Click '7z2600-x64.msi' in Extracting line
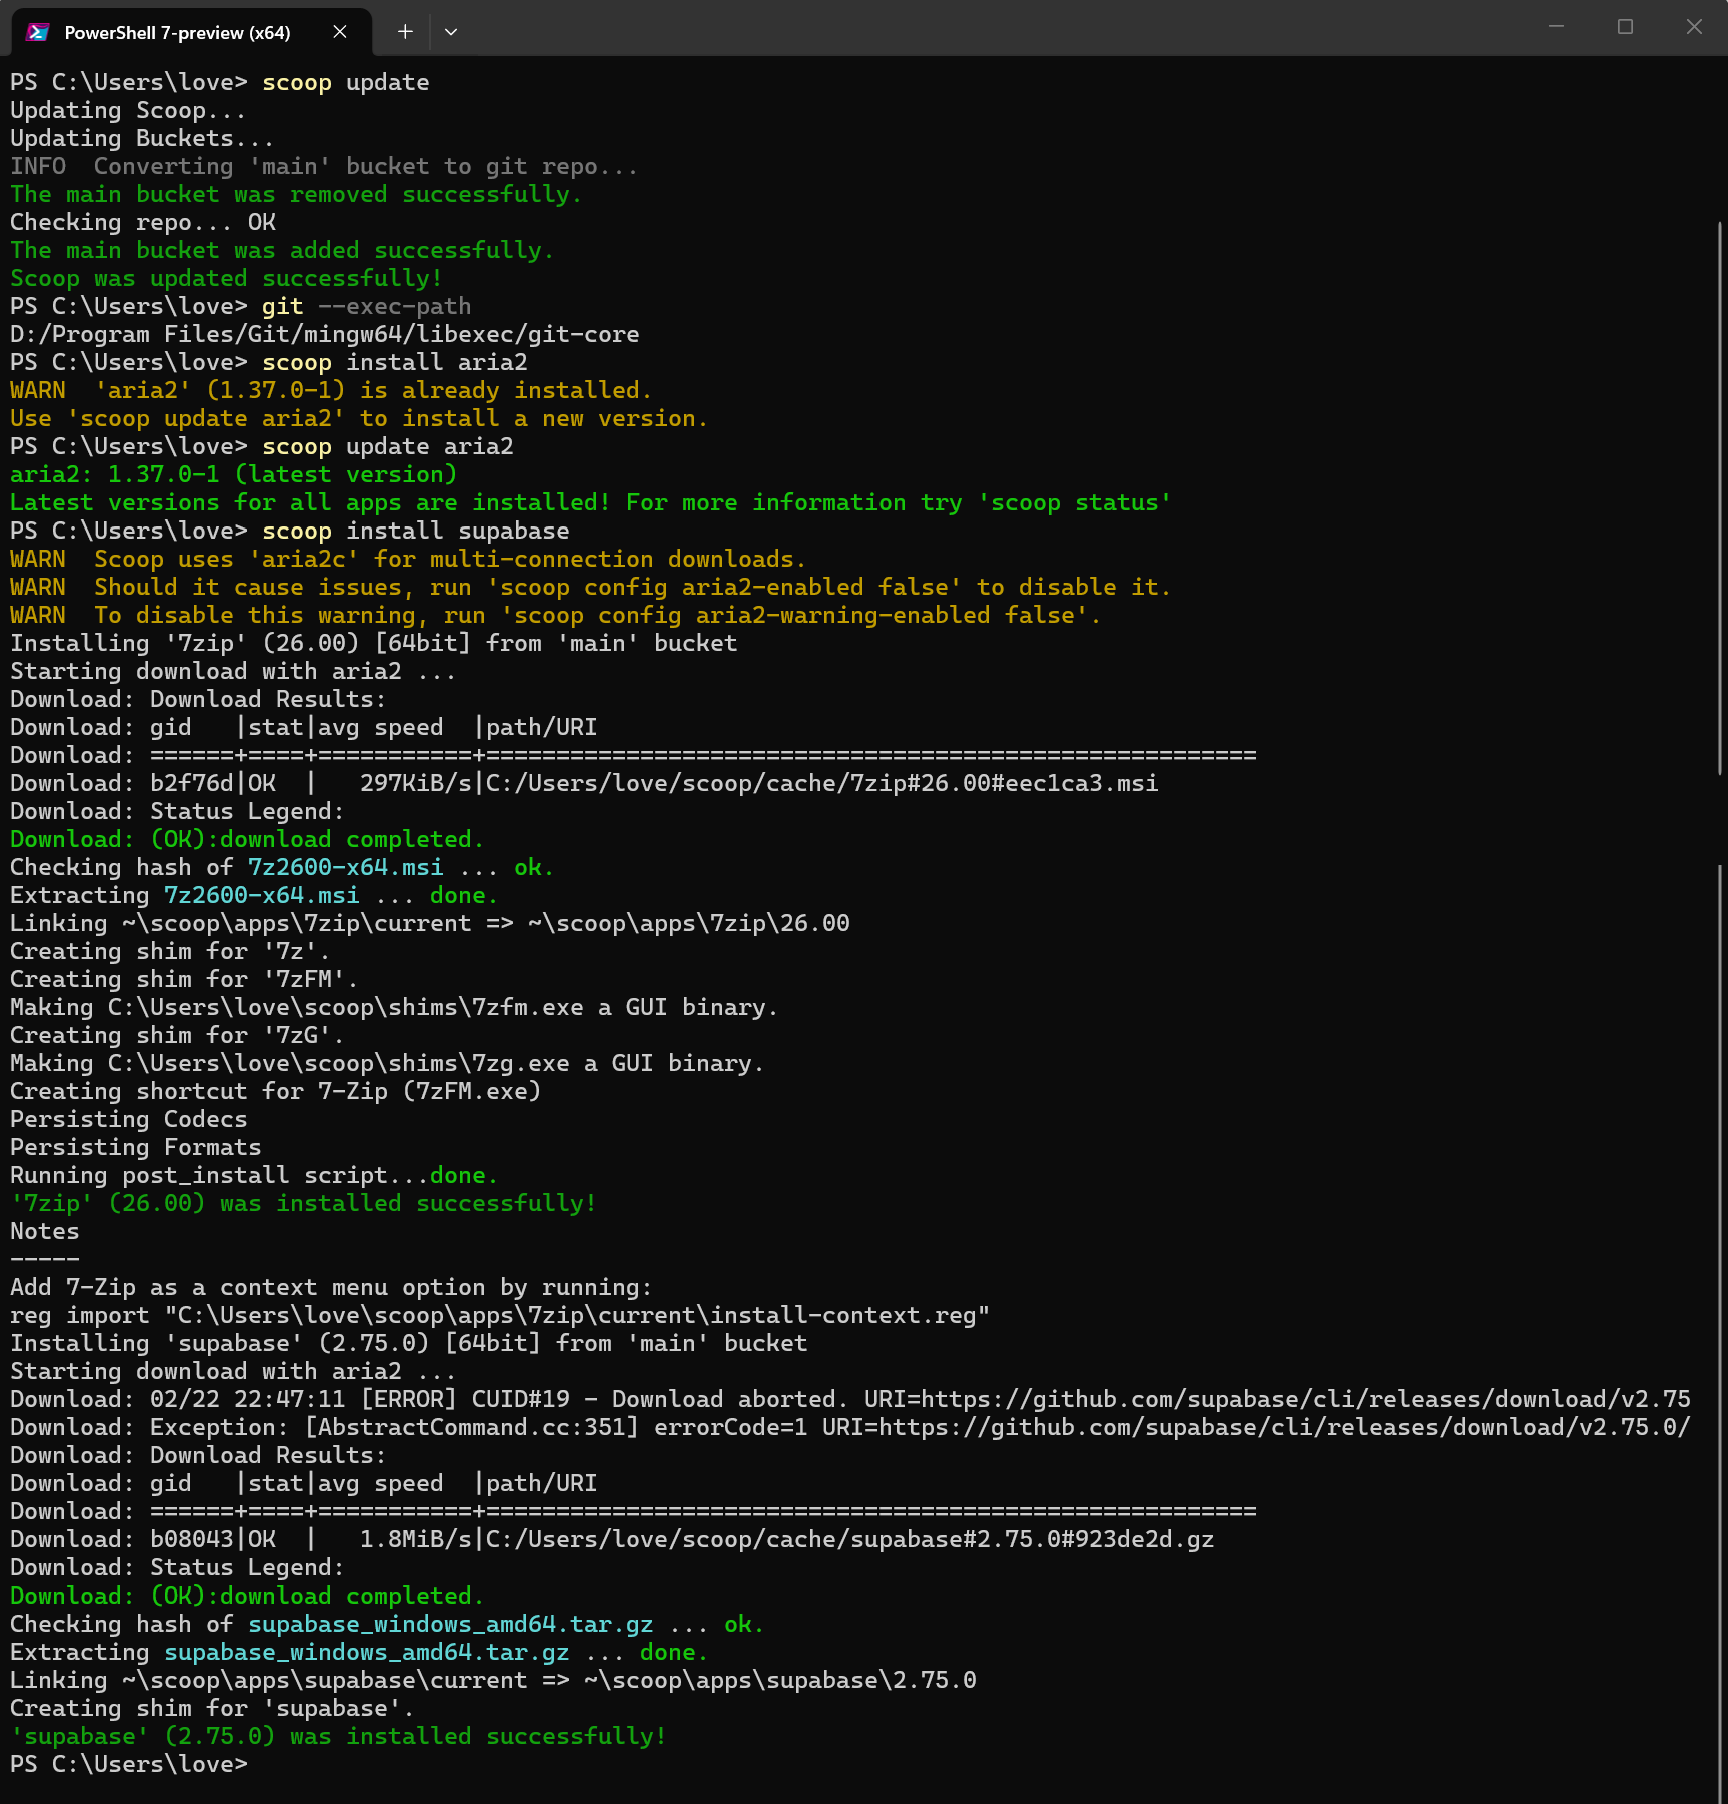Viewport: 1728px width, 1804px height. (262, 895)
